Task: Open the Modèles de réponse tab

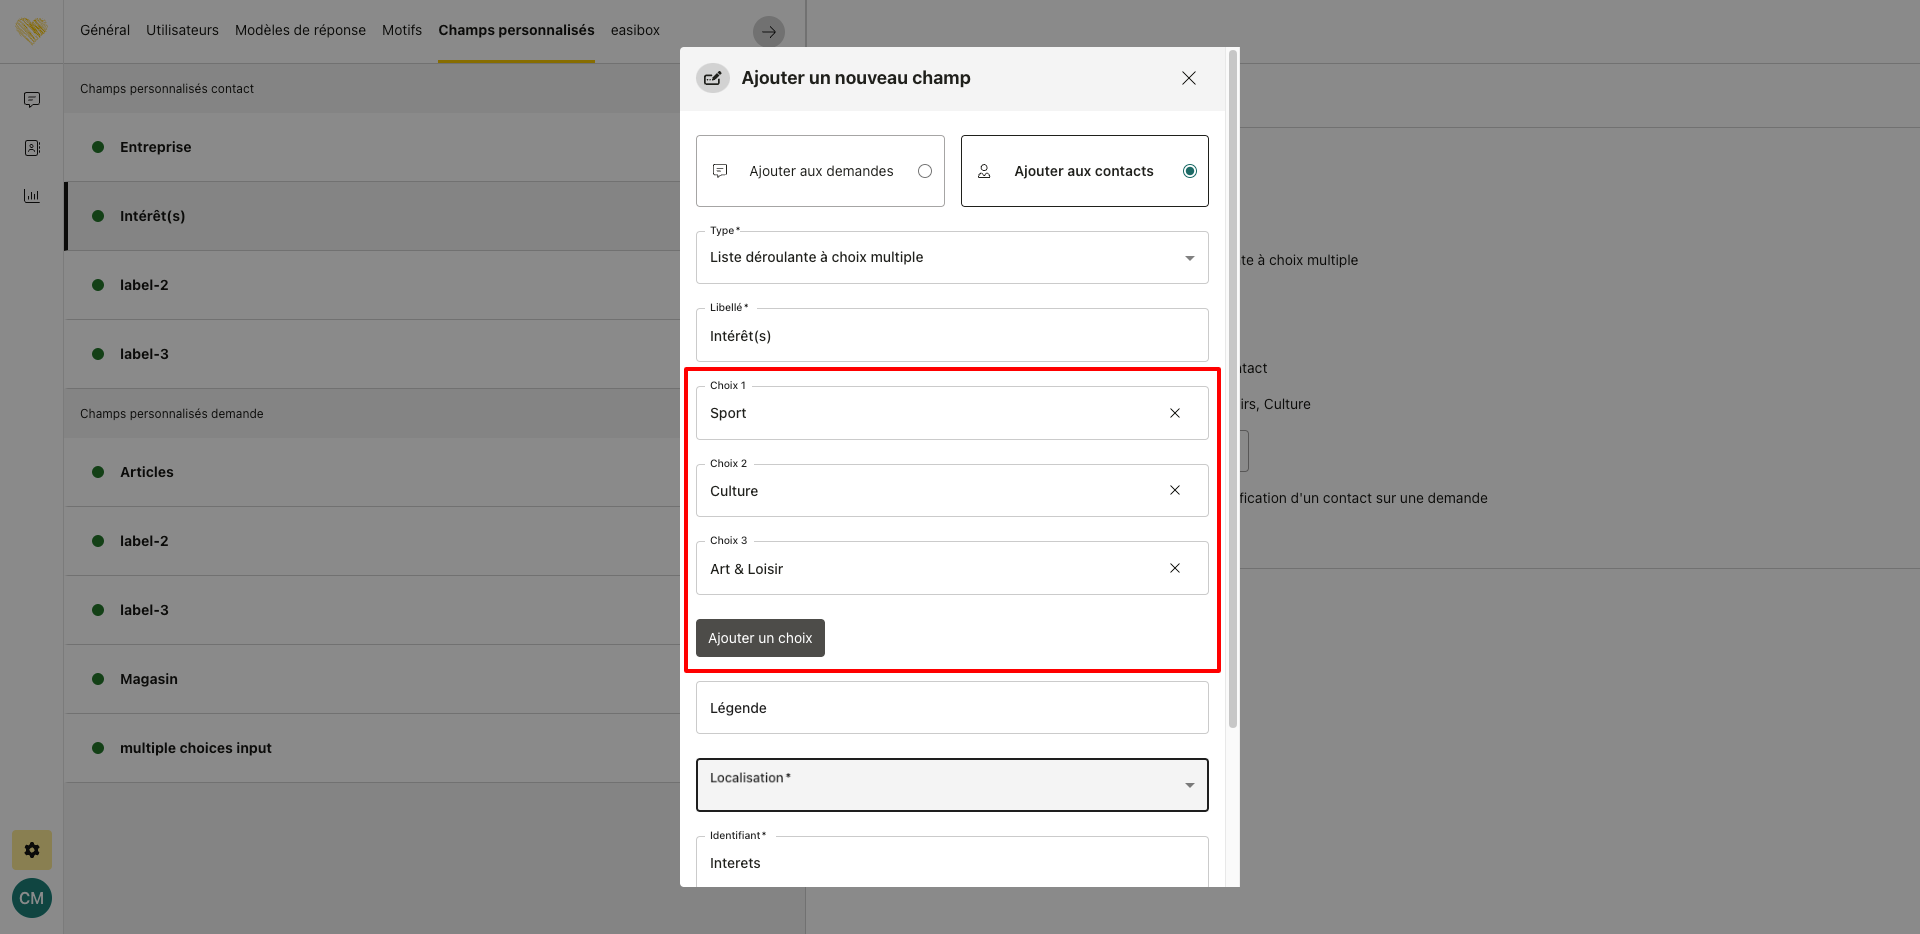Action: [x=300, y=30]
